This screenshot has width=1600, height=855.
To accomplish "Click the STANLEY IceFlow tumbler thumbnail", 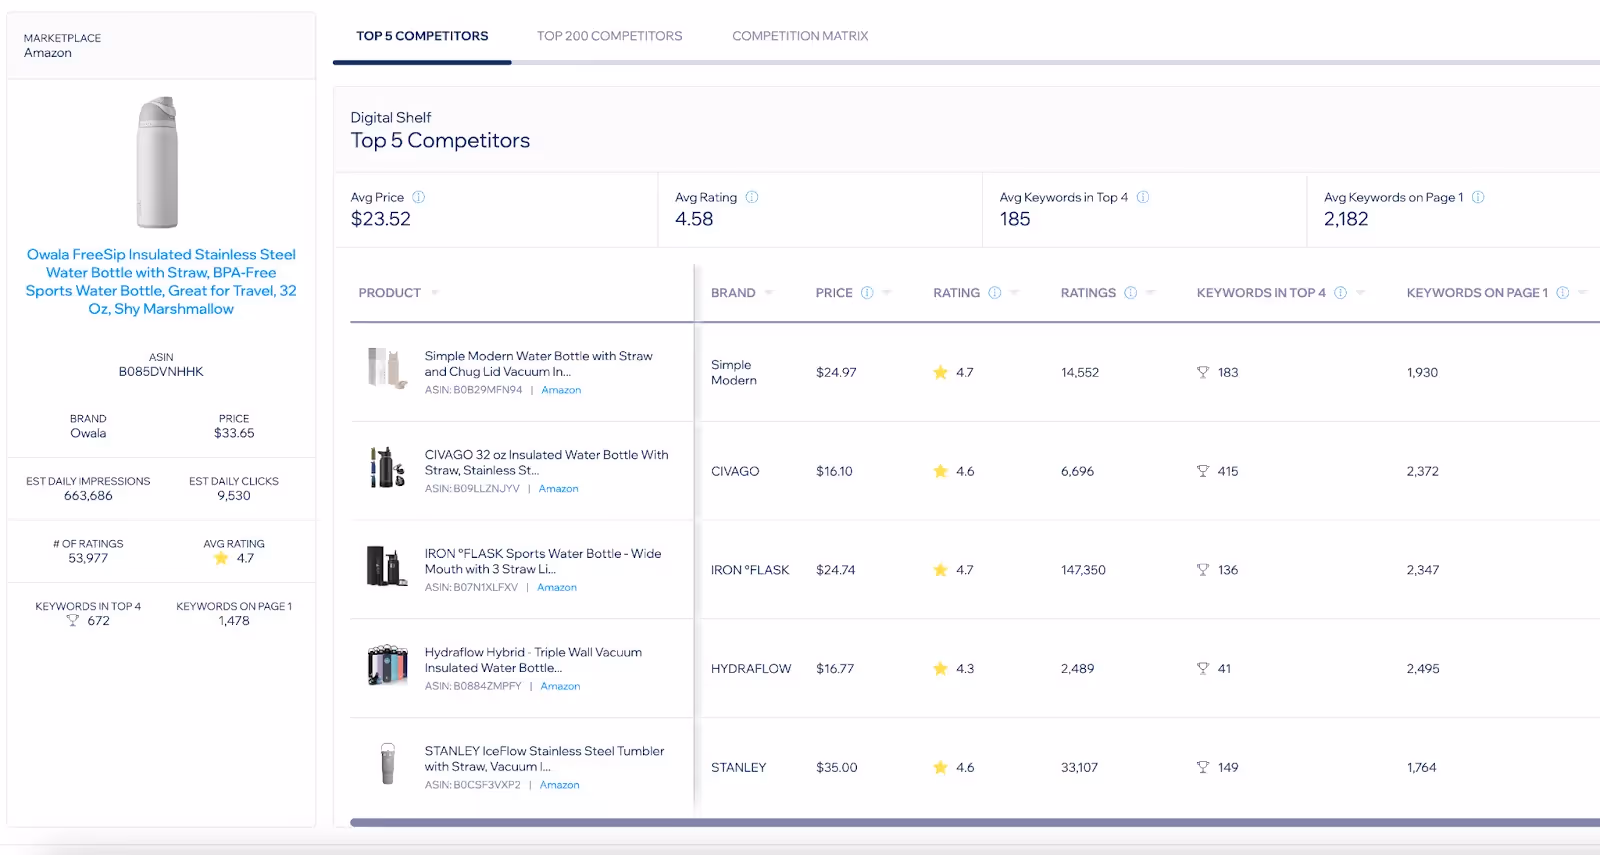I will (x=388, y=764).
